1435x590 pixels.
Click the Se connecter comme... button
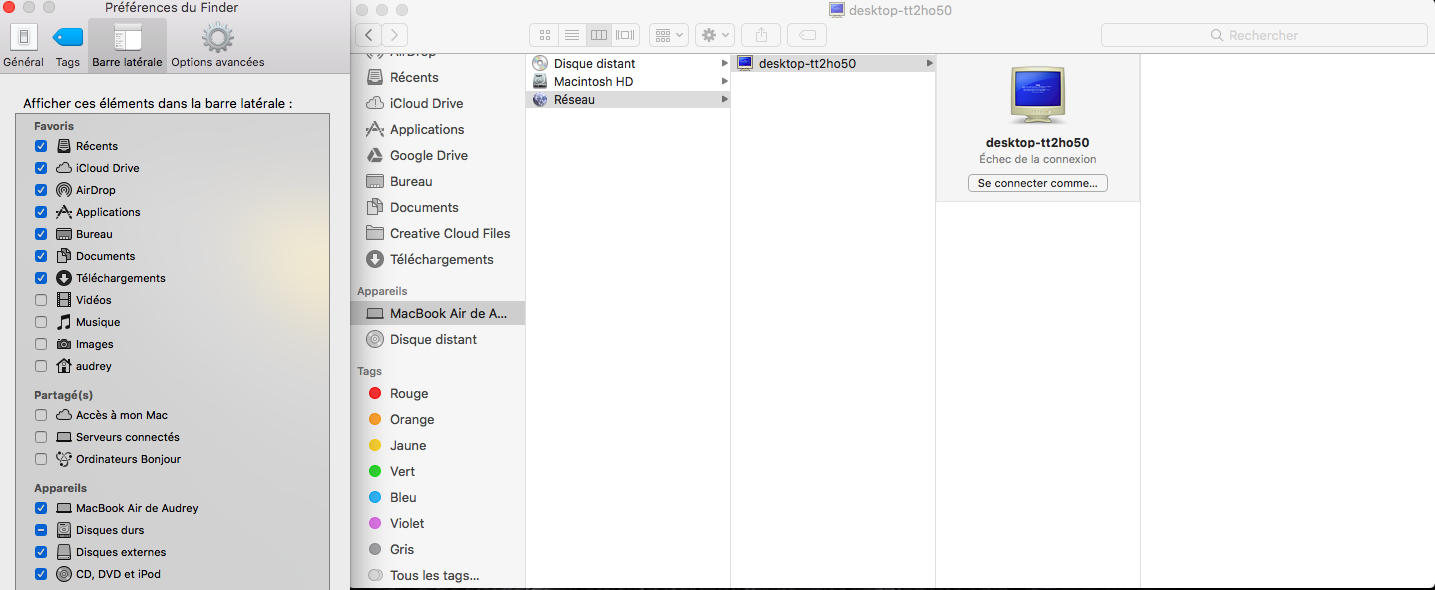point(1037,183)
